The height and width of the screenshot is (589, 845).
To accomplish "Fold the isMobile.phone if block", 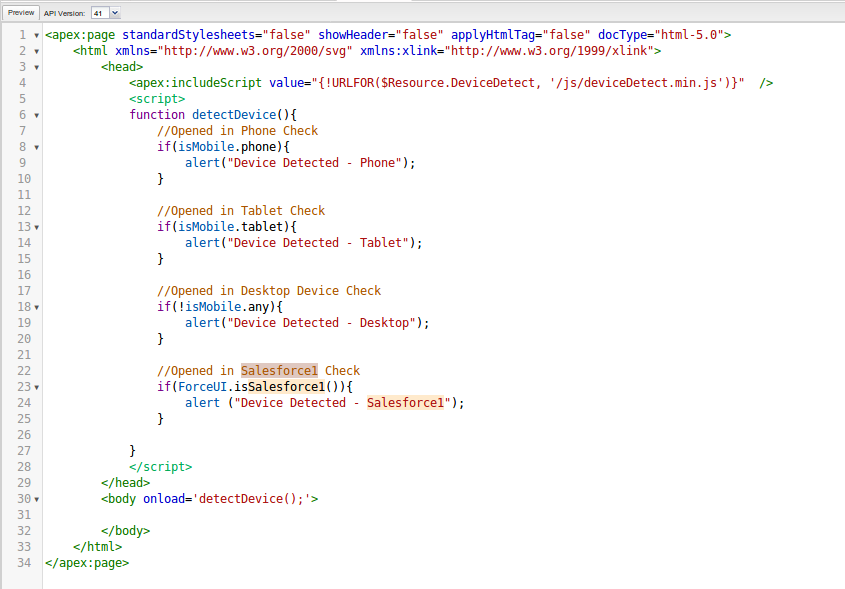I will pyautogui.click(x=37, y=147).
